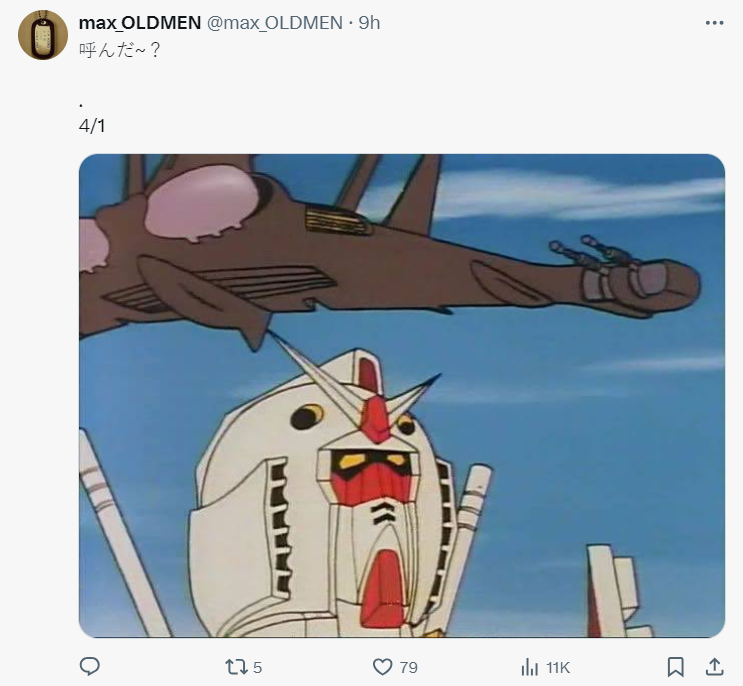Bookmark this tweet
This screenshot has width=743, height=686.
click(676, 666)
